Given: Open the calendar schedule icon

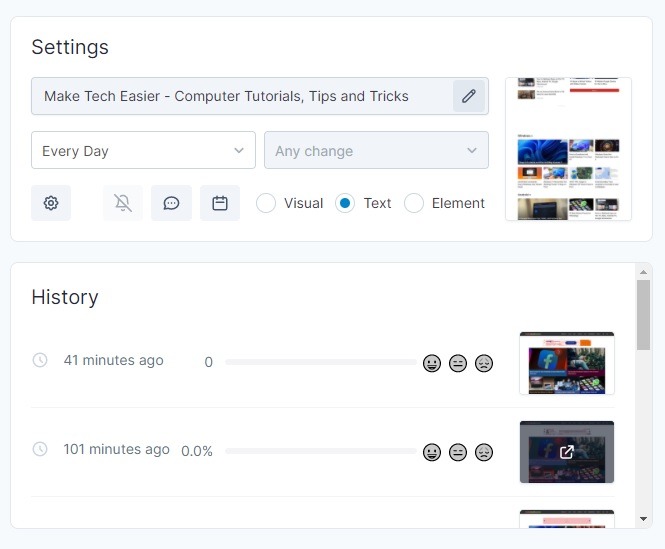Looking at the screenshot, I should [220, 203].
